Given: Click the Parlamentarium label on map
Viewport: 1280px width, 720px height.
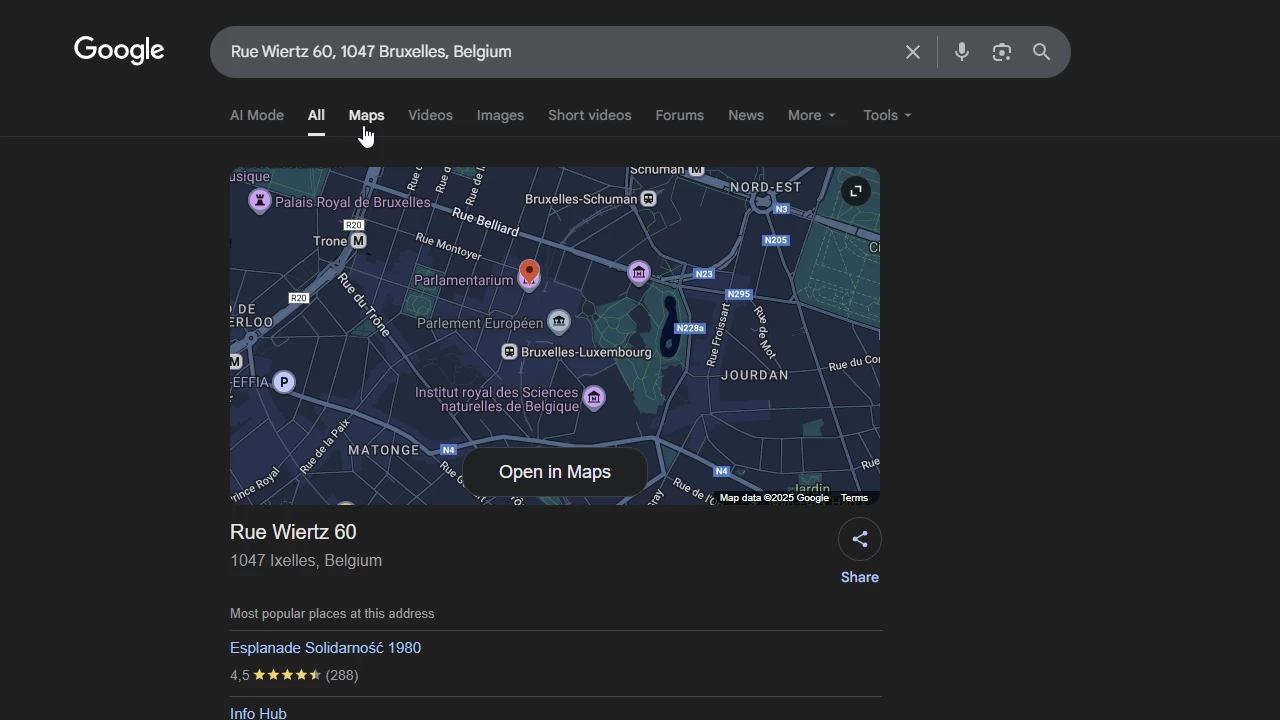Looking at the screenshot, I should tap(464, 280).
